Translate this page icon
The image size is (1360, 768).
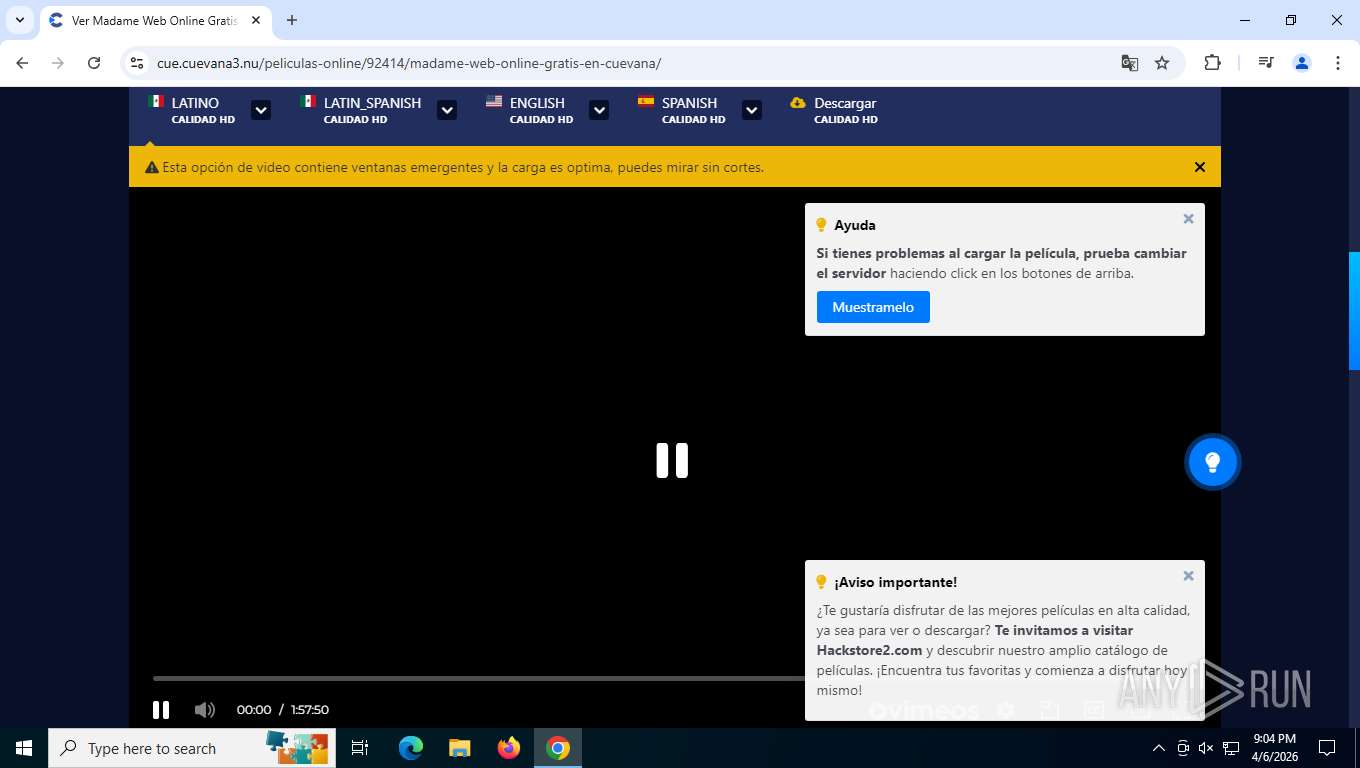(1130, 63)
